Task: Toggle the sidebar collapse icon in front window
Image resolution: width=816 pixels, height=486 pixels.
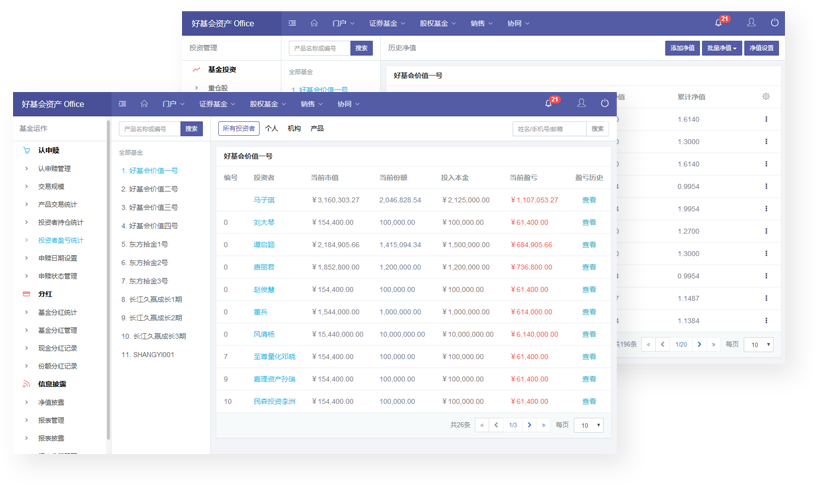Action: [122, 104]
